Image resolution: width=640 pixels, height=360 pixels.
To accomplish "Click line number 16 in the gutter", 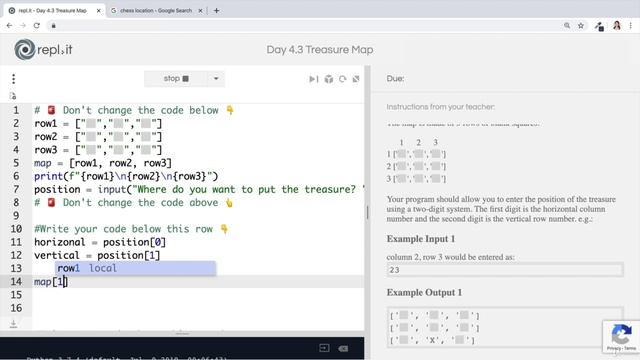I will 16,308.
